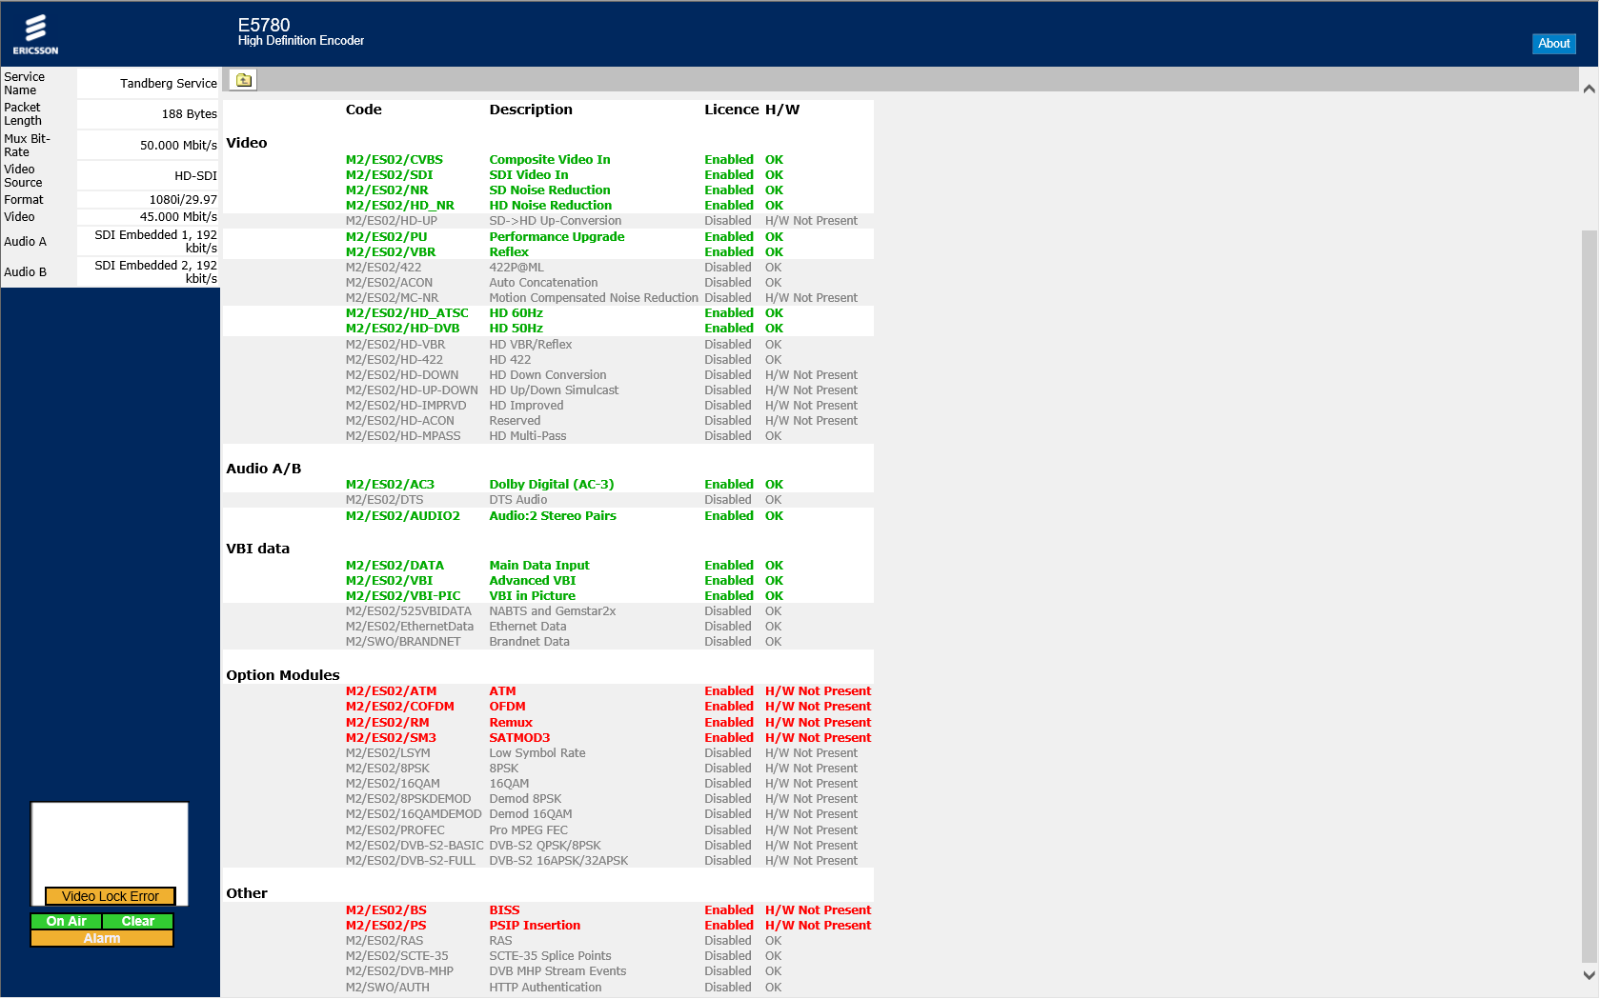Click the Alarm status button

tap(102, 938)
